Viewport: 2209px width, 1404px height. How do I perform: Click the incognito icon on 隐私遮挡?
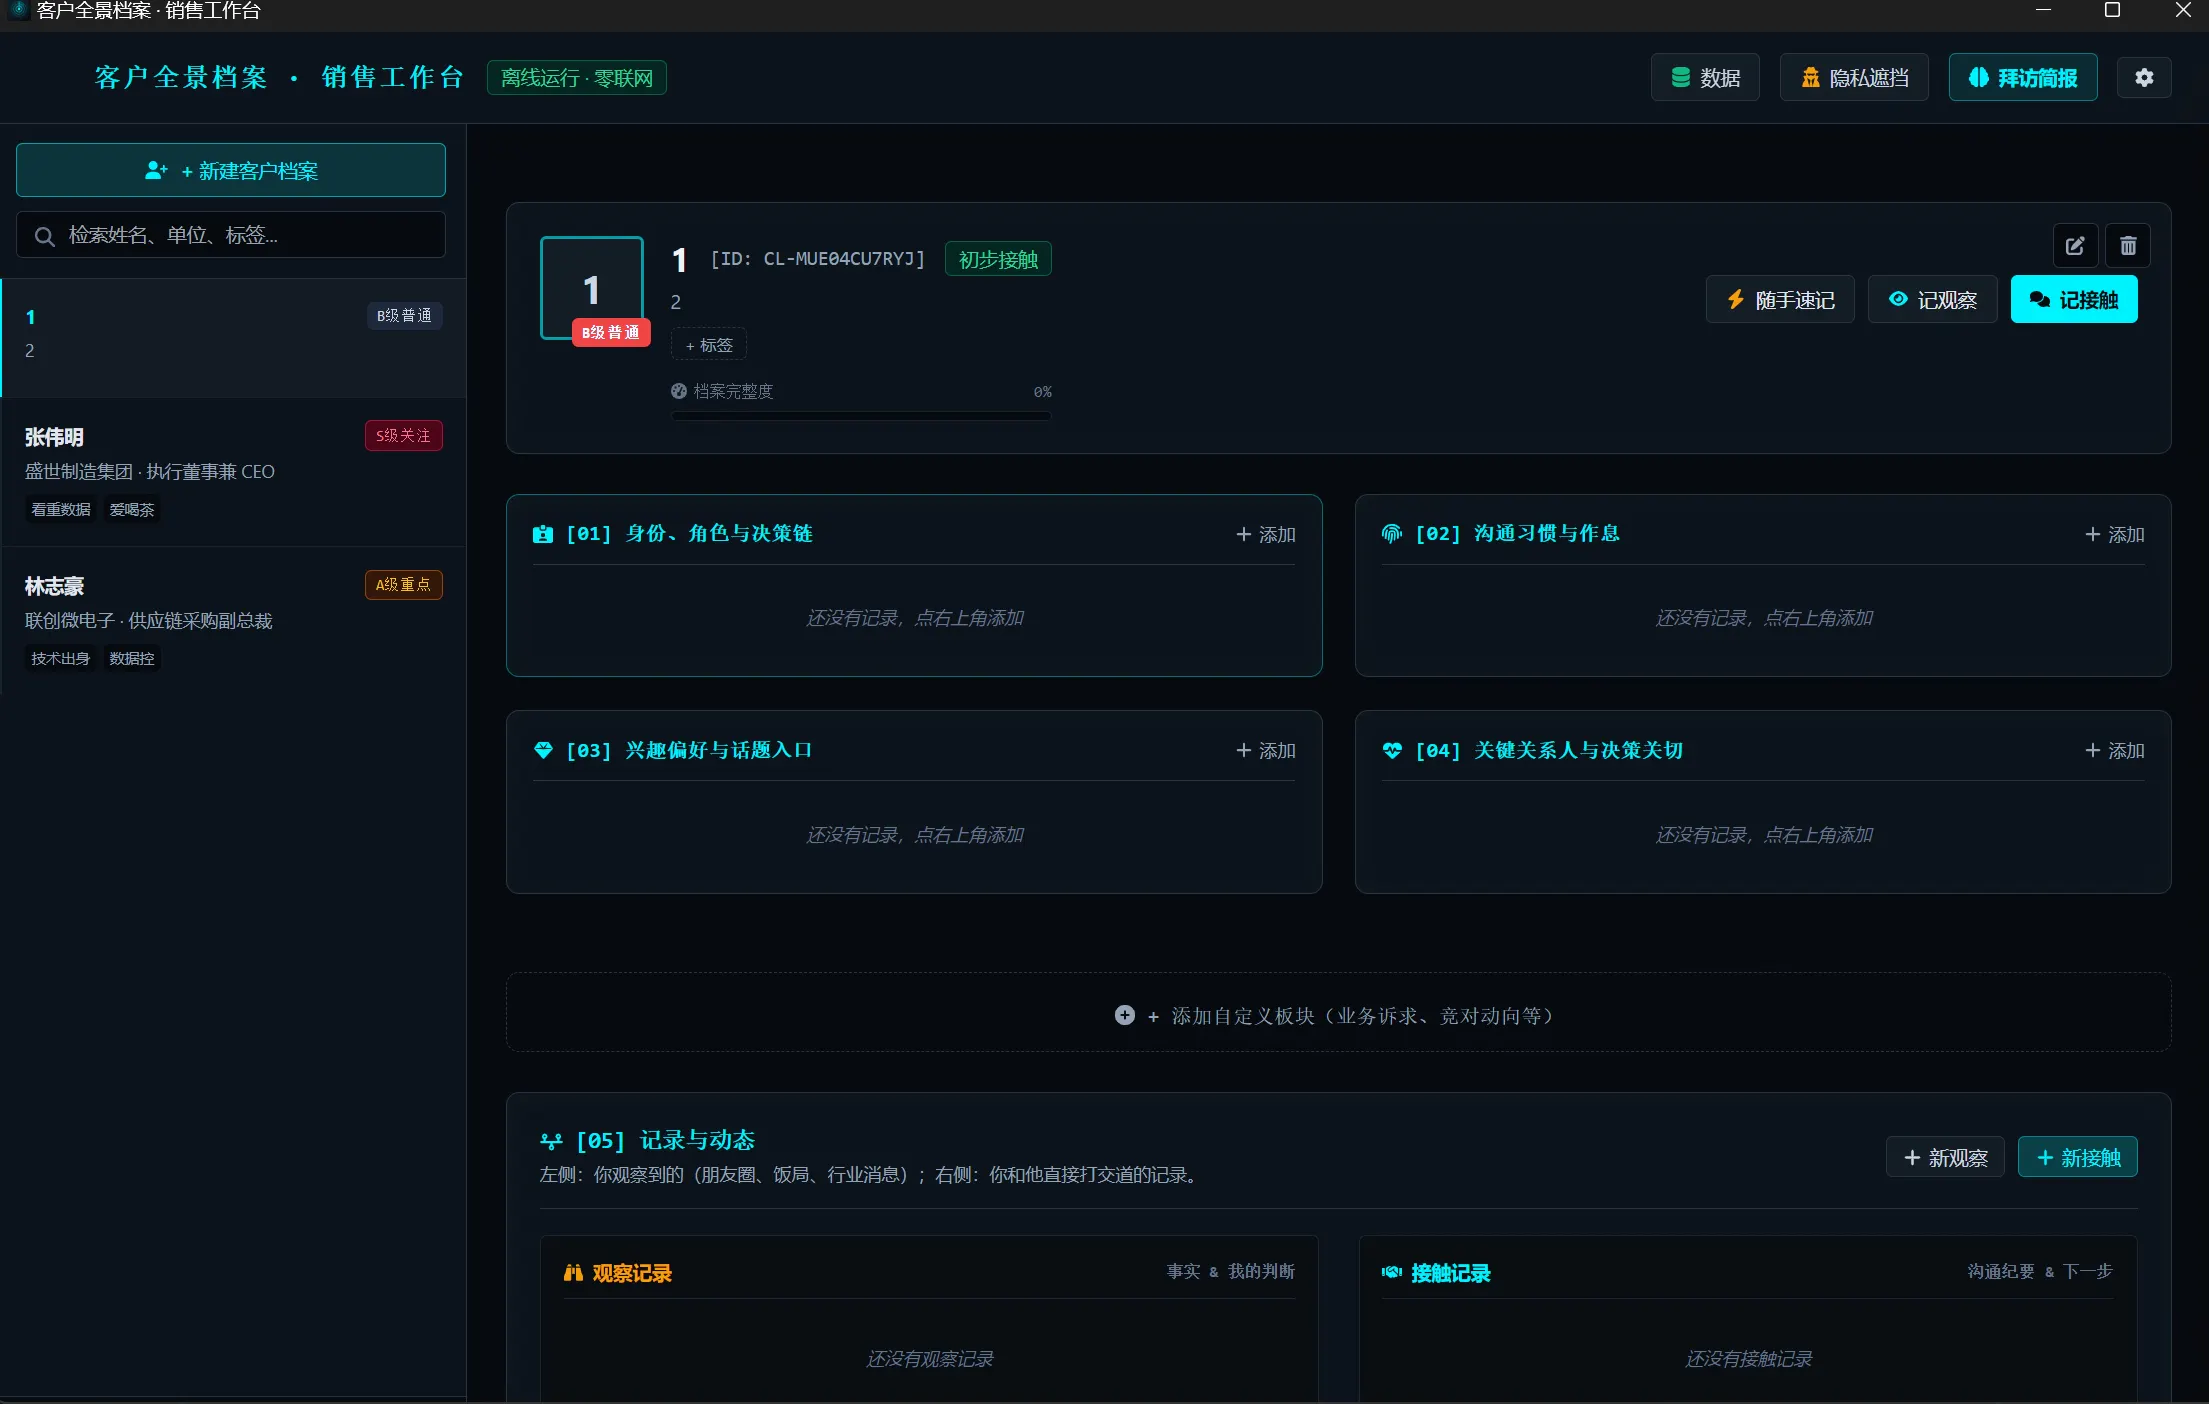1810,77
